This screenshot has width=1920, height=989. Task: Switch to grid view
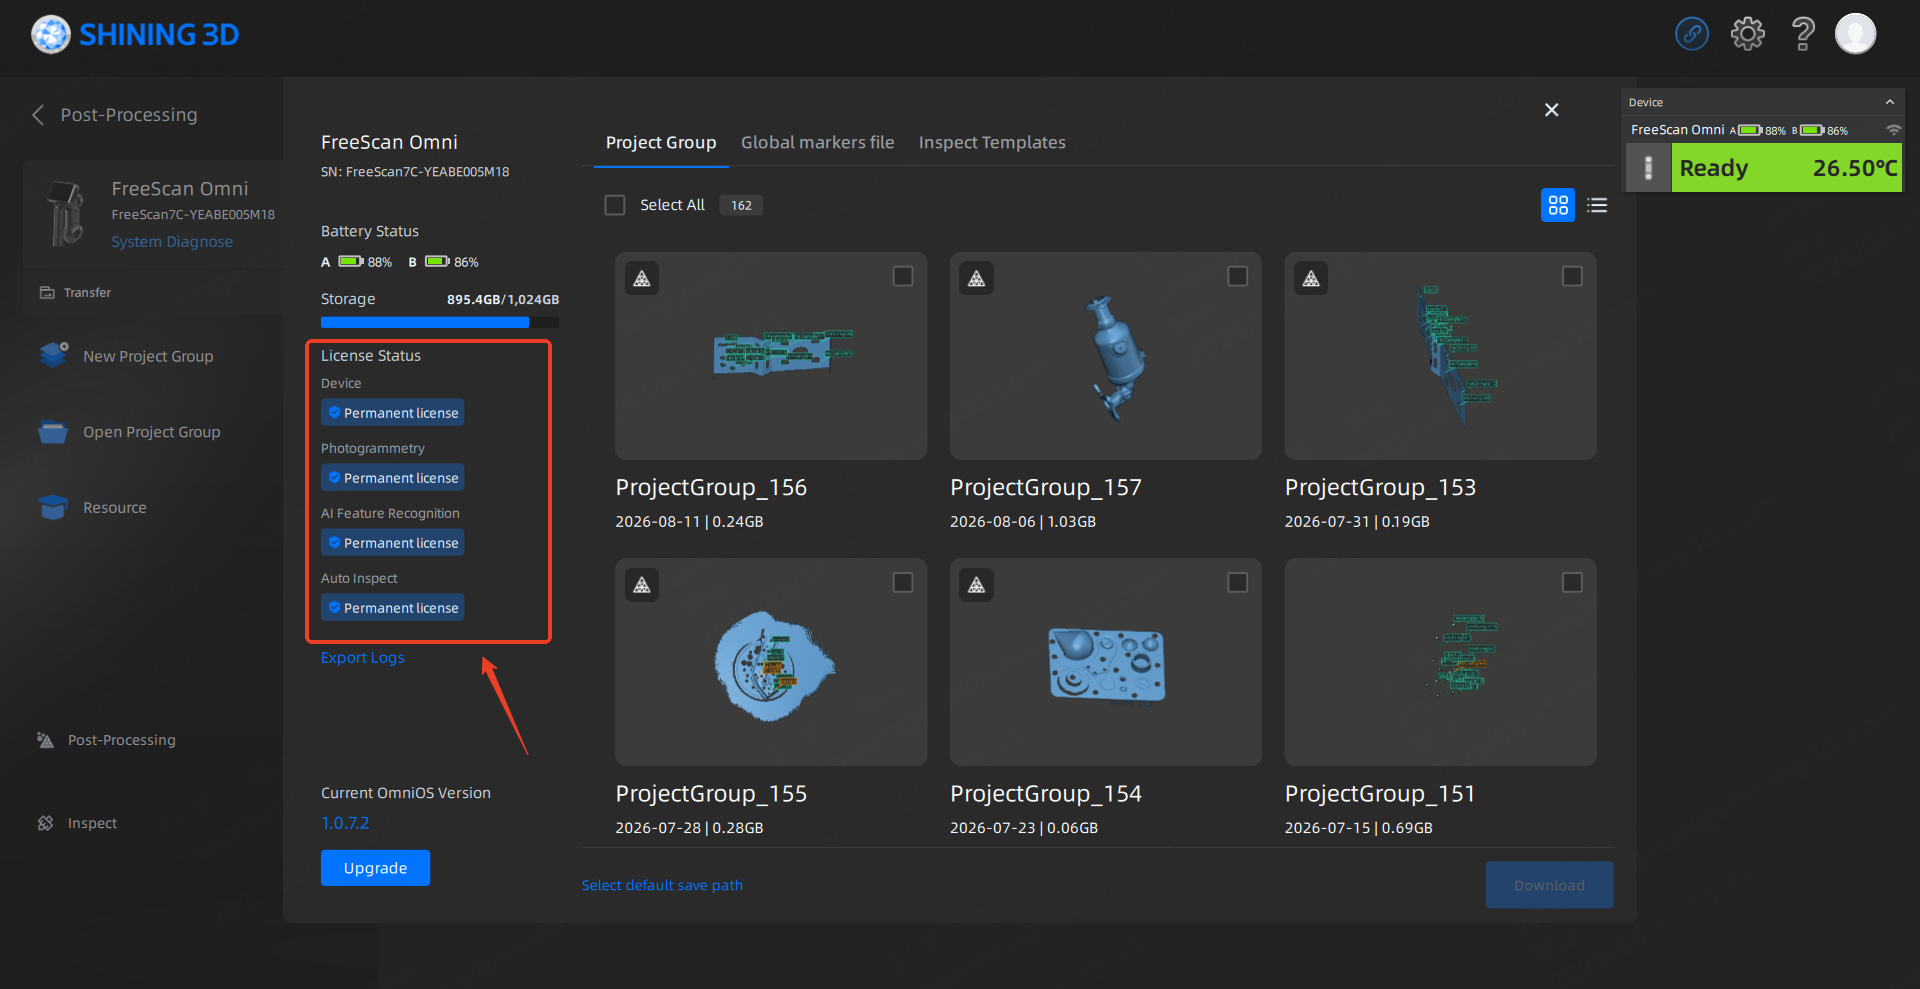pyautogui.click(x=1558, y=205)
